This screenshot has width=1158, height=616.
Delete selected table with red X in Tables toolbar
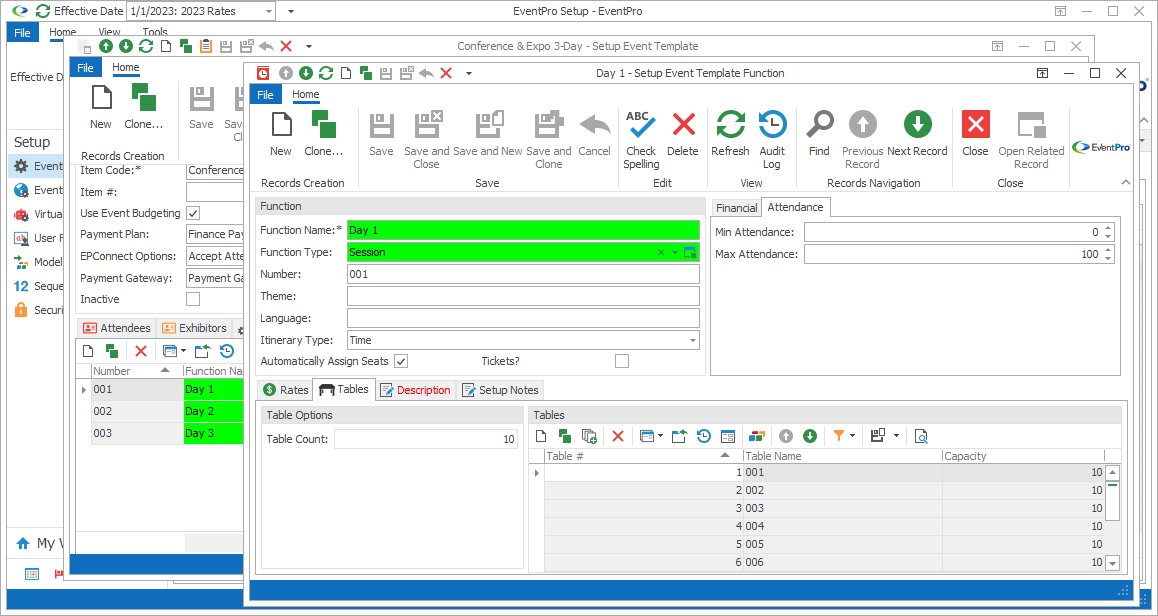coord(618,437)
